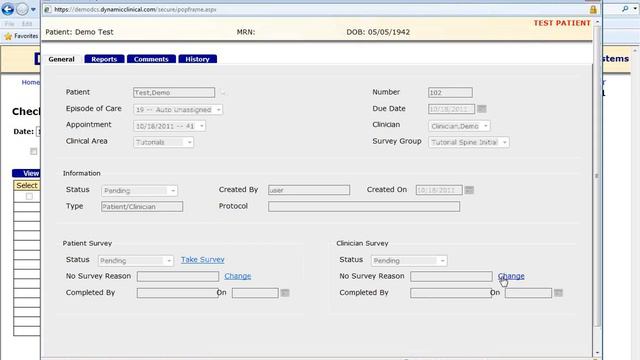Screen dimensions: 640x360
Task: Click Patient Survey completed On date field
Action: [255, 293]
